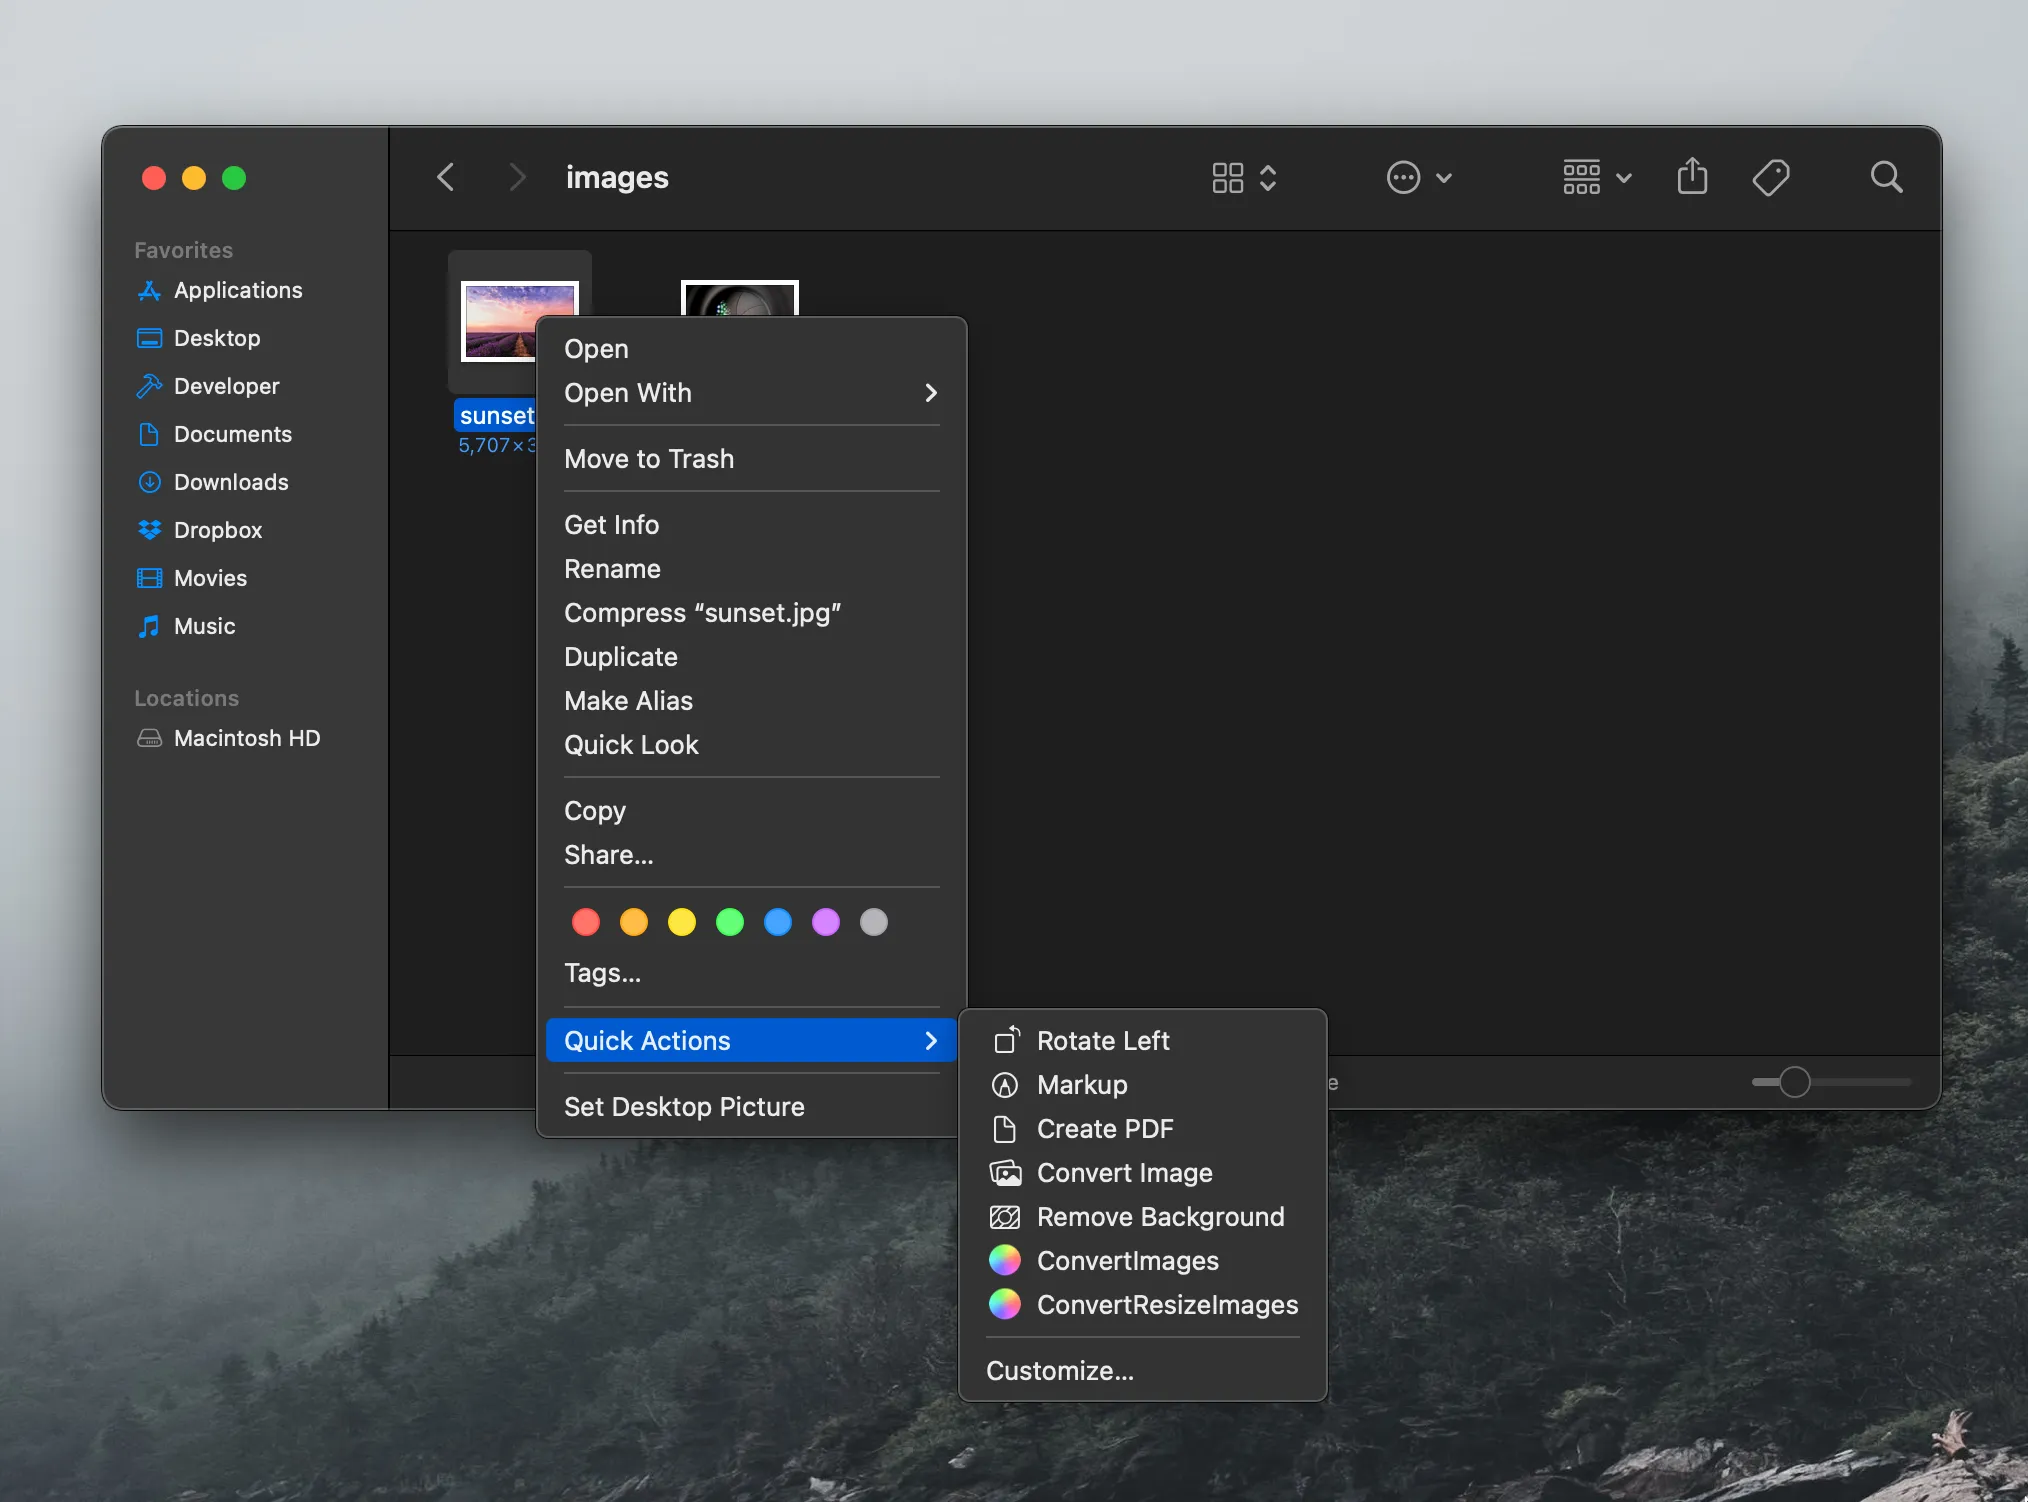The height and width of the screenshot is (1502, 2028).
Task: Open Applications from the sidebar
Action: pyautogui.click(x=237, y=290)
